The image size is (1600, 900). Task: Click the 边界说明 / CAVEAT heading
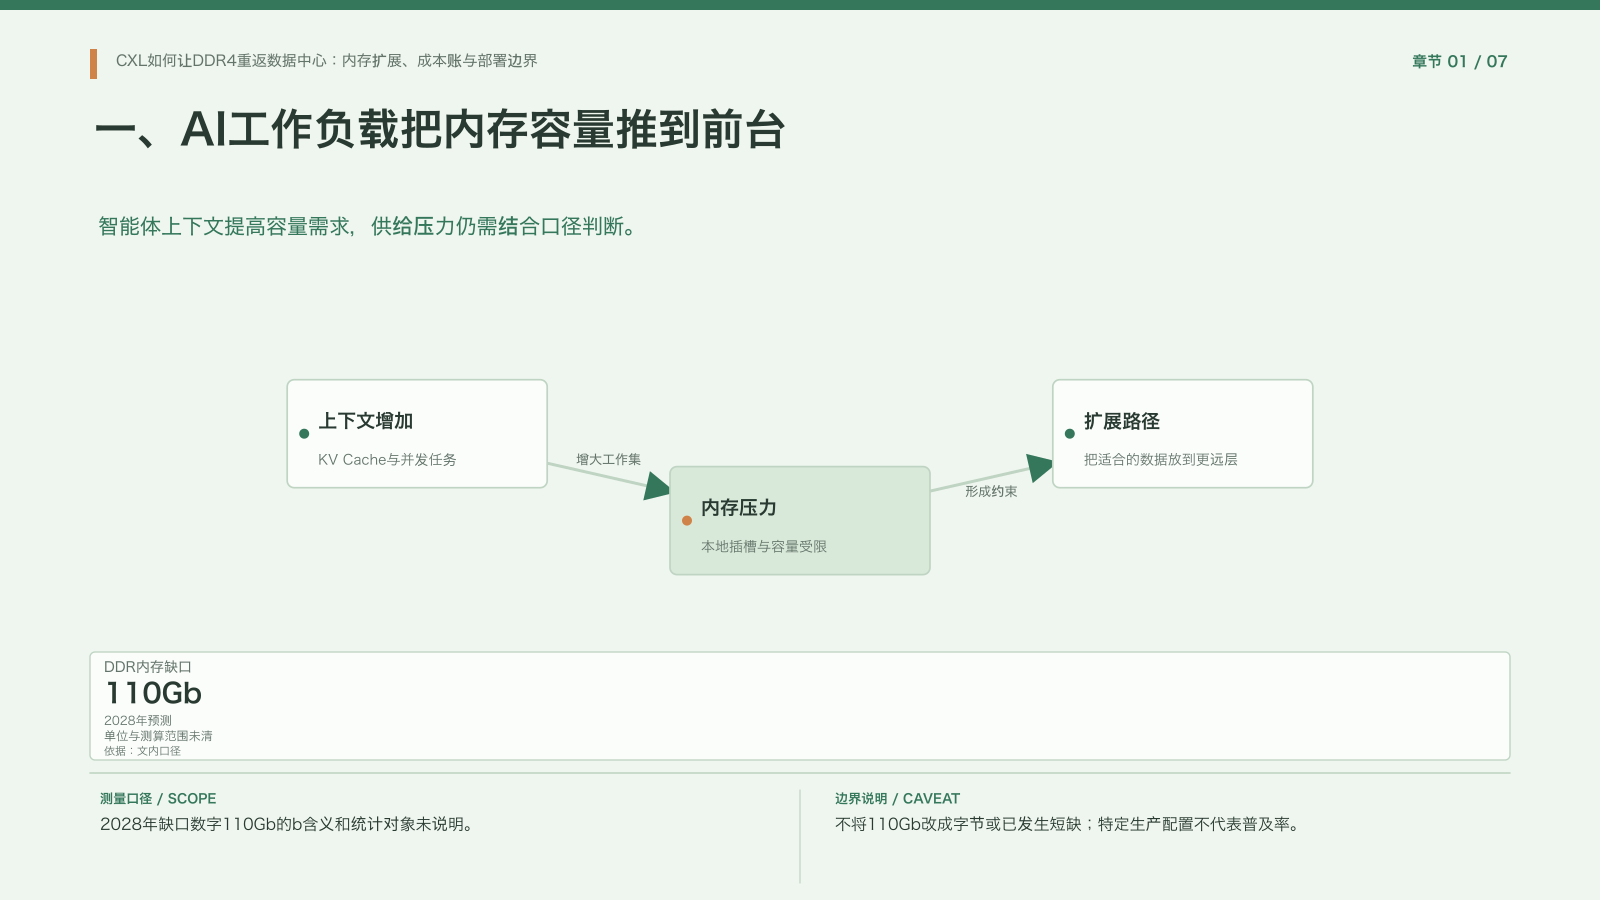897,799
